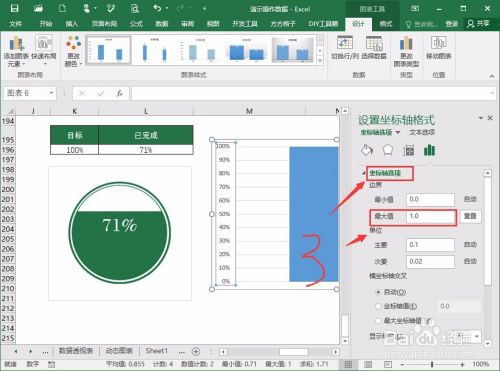Select the first chart style thumbnail
This screenshot has height=371, width=500.
point(109,50)
